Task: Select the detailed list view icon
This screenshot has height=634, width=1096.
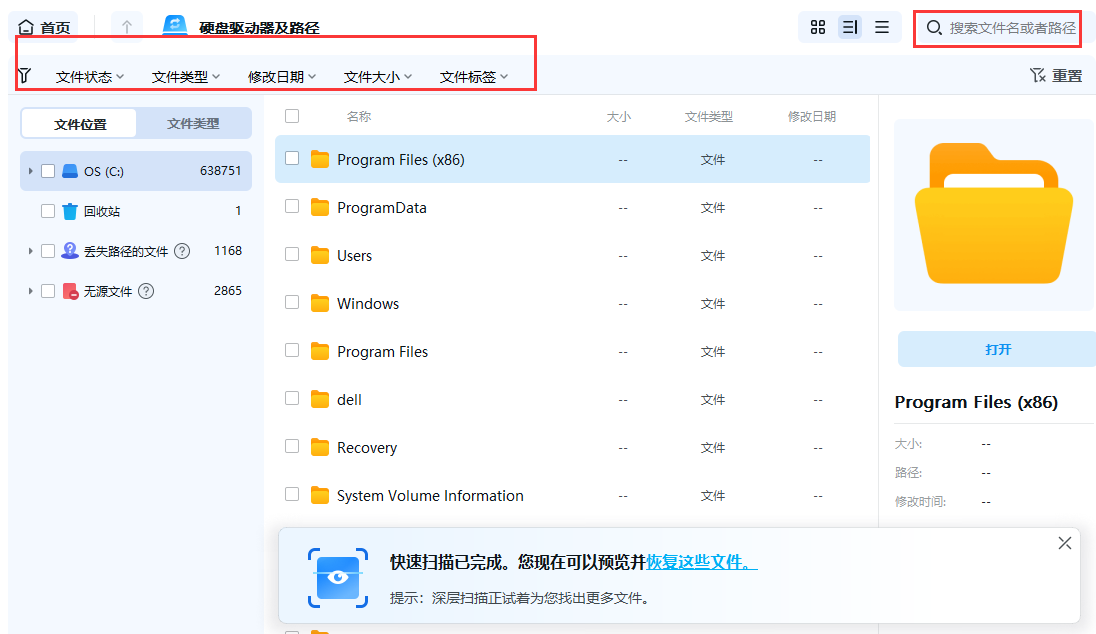Action: (x=850, y=27)
